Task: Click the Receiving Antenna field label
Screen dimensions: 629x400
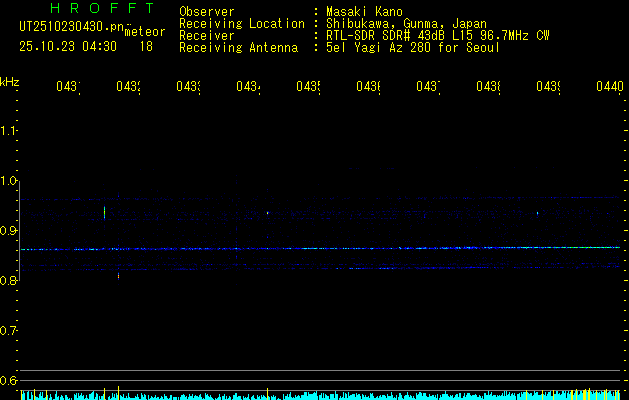Action: pyautogui.click(x=238, y=48)
